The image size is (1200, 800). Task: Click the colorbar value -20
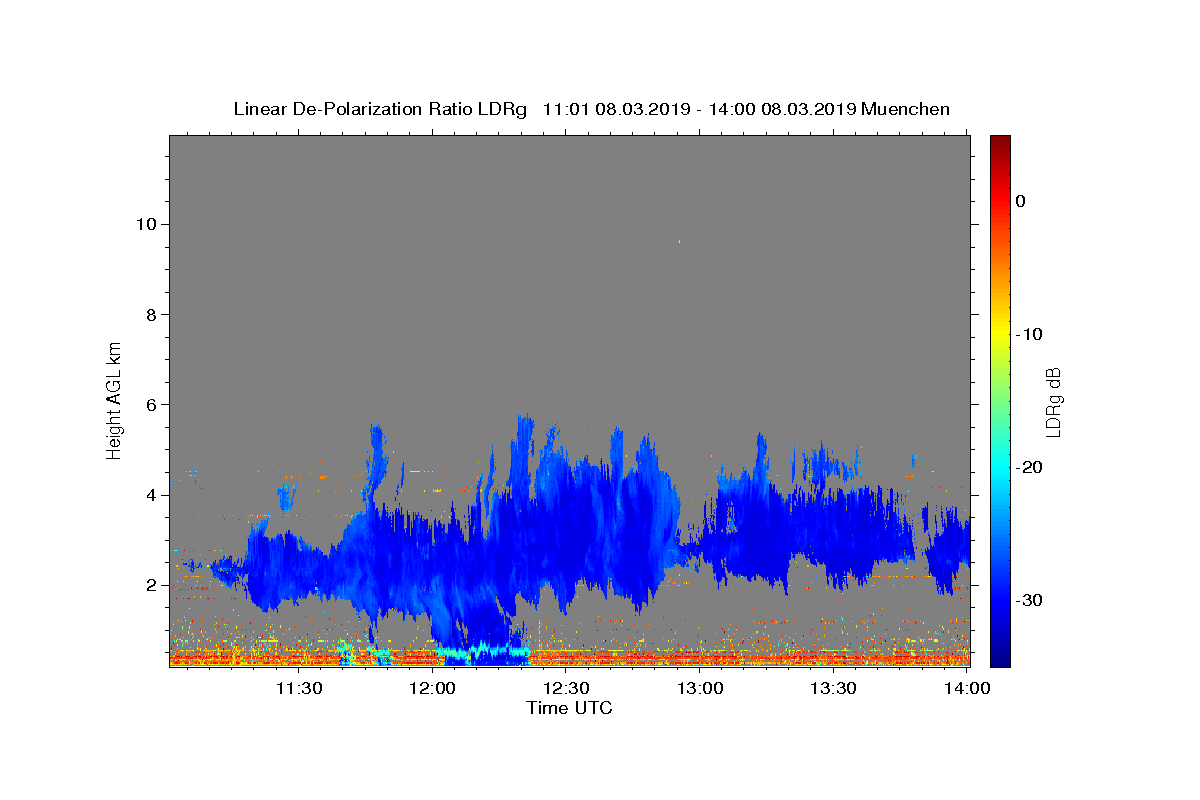(x=1030, y=467)
